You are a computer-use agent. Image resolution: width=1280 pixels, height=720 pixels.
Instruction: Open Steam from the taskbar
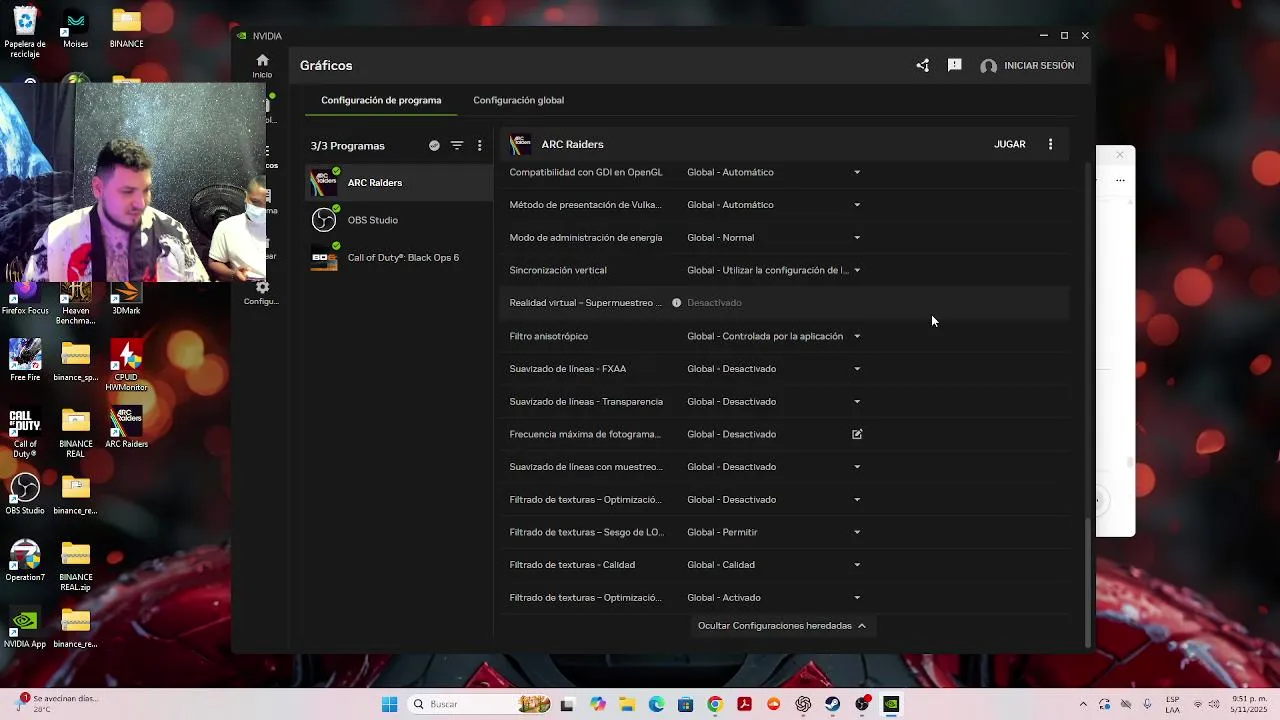pos(832,704)
